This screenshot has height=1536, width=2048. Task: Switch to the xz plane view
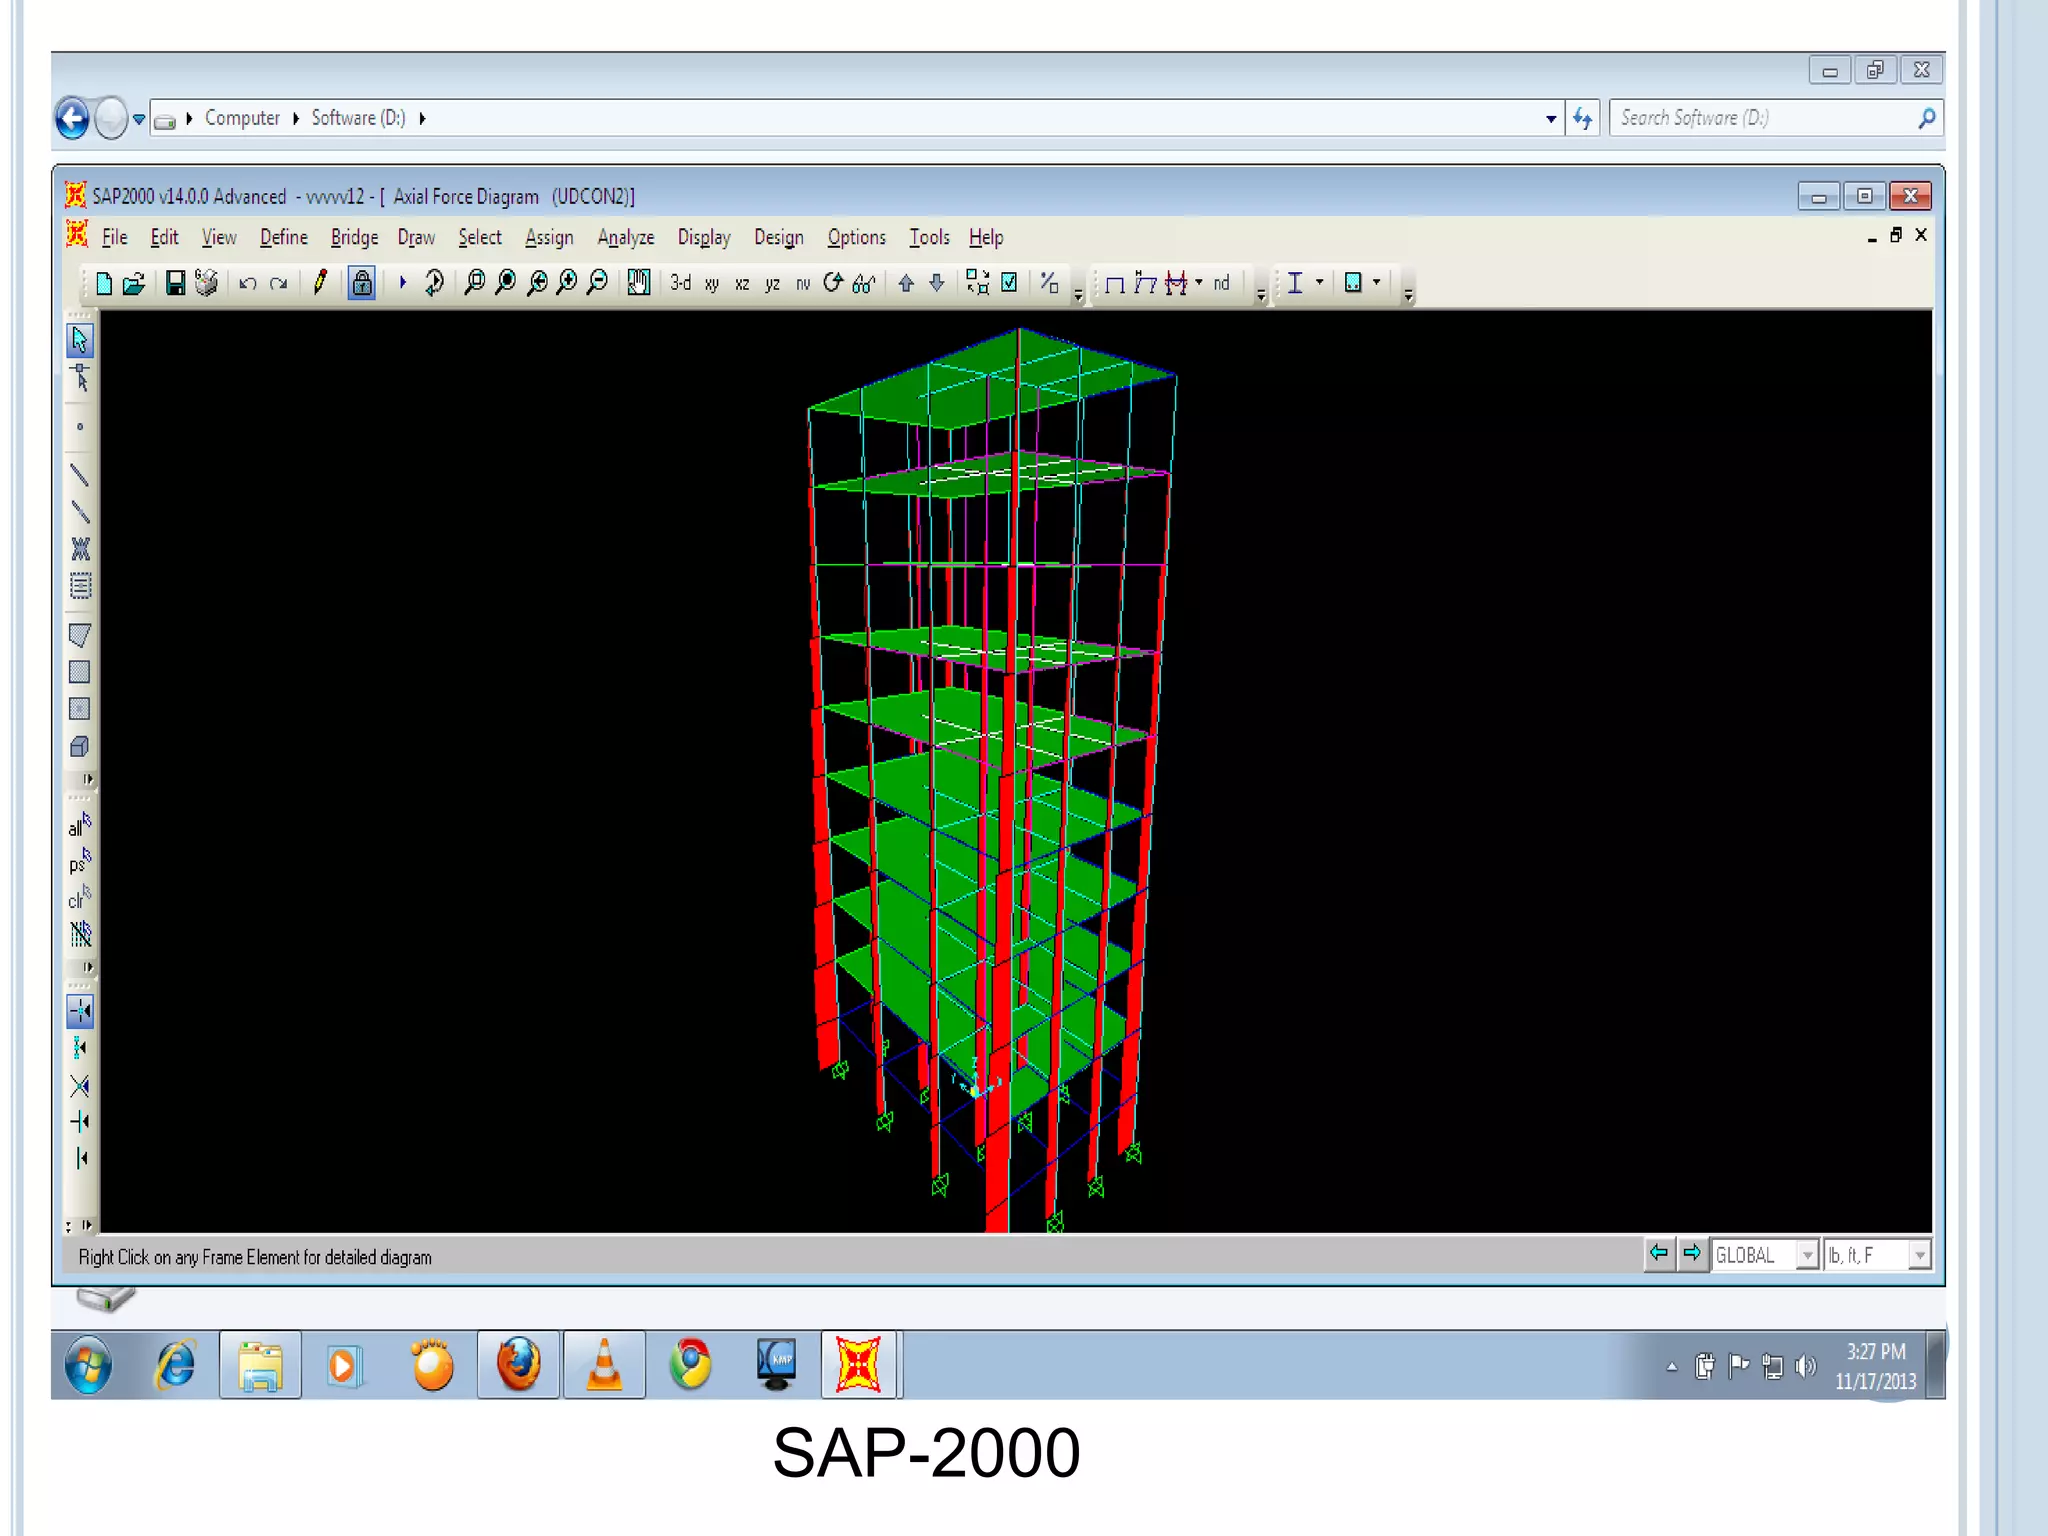click(x=742, y=284)
